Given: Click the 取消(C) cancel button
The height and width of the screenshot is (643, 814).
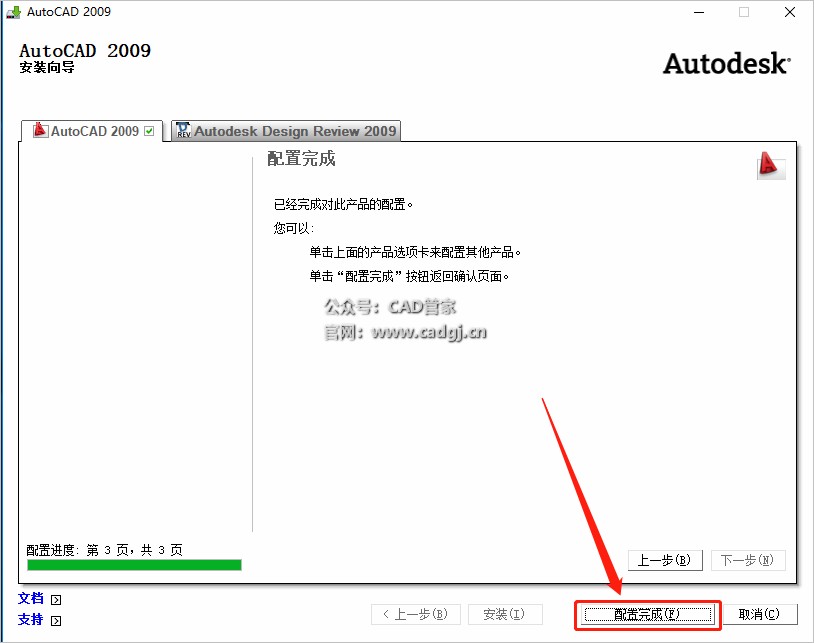Looking at the screenshot, I should (759, 614).
